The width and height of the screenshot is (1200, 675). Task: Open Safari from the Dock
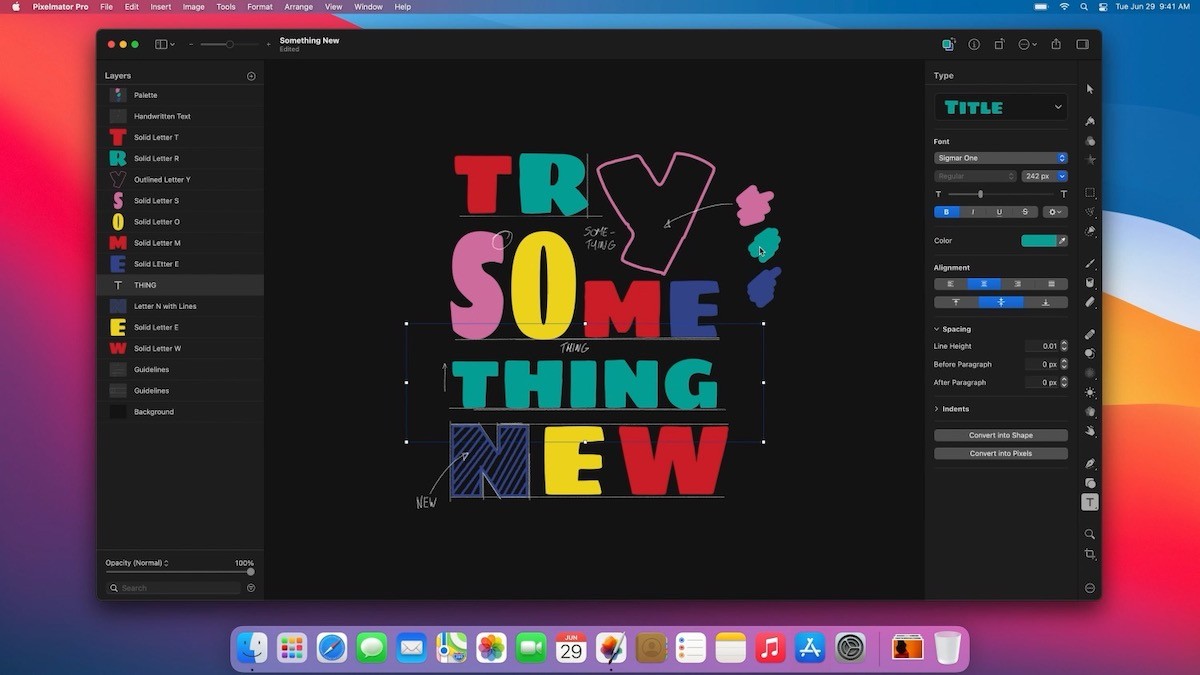pyautogui.click(x=332, y=648)
